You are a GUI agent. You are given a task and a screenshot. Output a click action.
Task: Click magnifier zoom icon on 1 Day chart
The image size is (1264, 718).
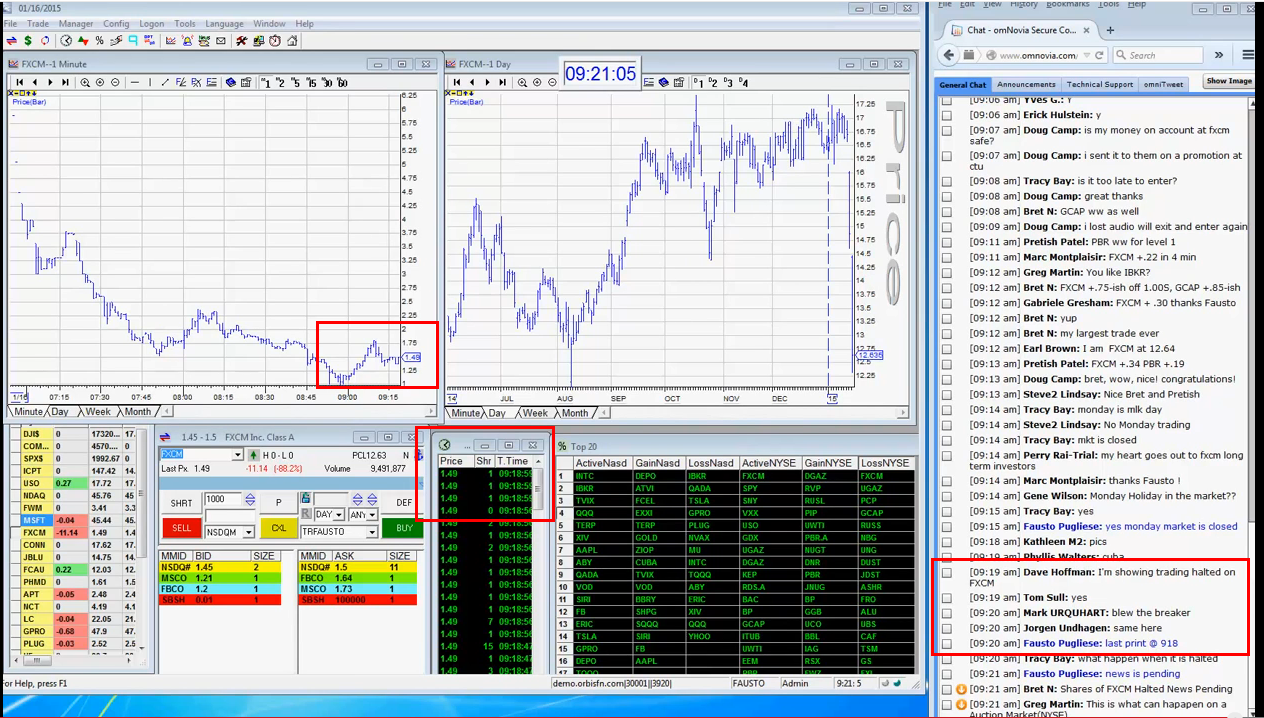pyautogui.click(x=522, y=82)
